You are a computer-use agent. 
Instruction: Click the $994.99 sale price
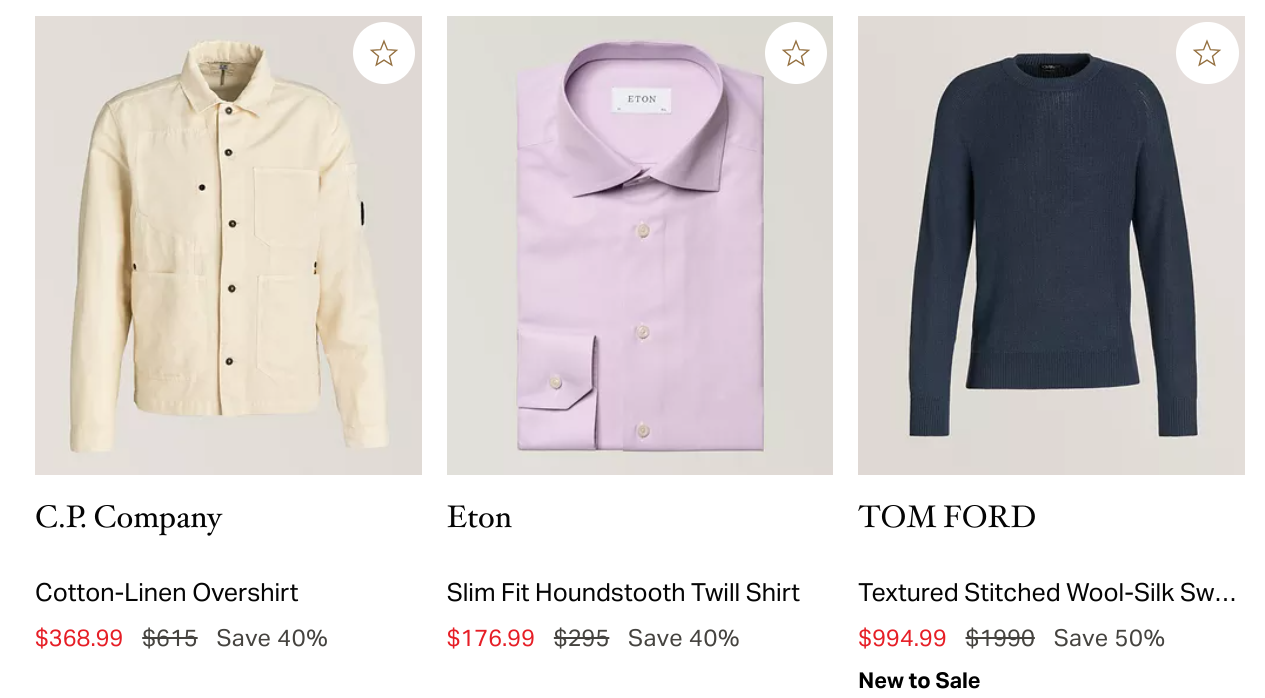(902, 638)
